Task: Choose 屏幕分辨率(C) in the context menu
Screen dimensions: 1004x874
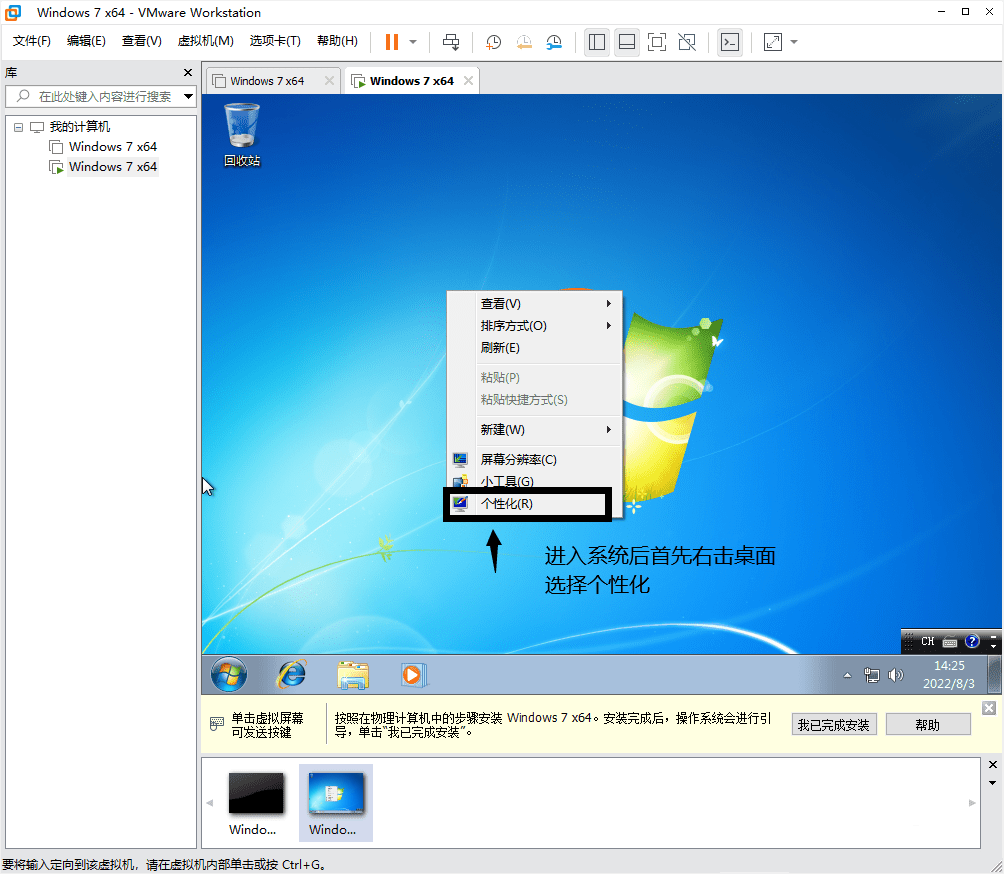Action: click(534, 460)
